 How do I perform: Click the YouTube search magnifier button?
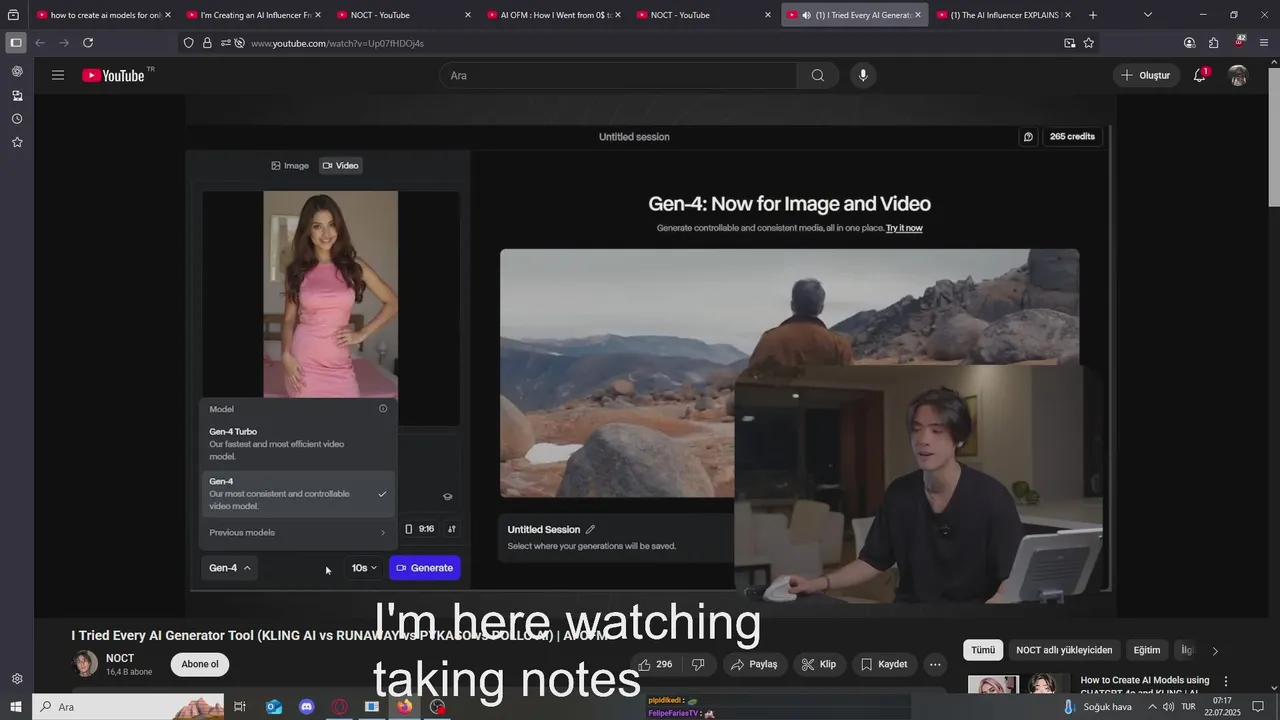[818, 75]
